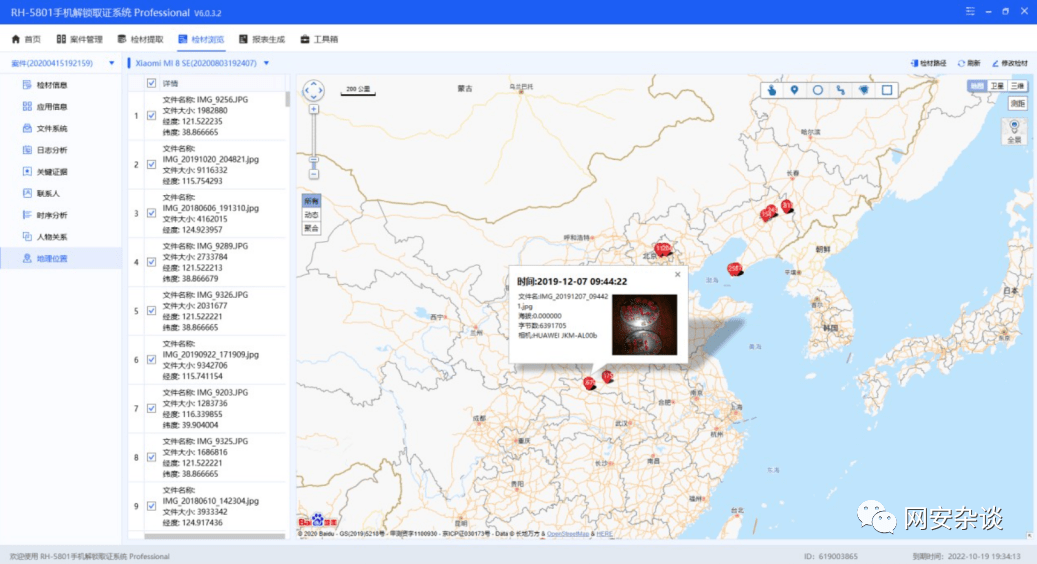Select the 动态 map display mode
This screenshot has height=564, width=1037.
pos(311,215)
